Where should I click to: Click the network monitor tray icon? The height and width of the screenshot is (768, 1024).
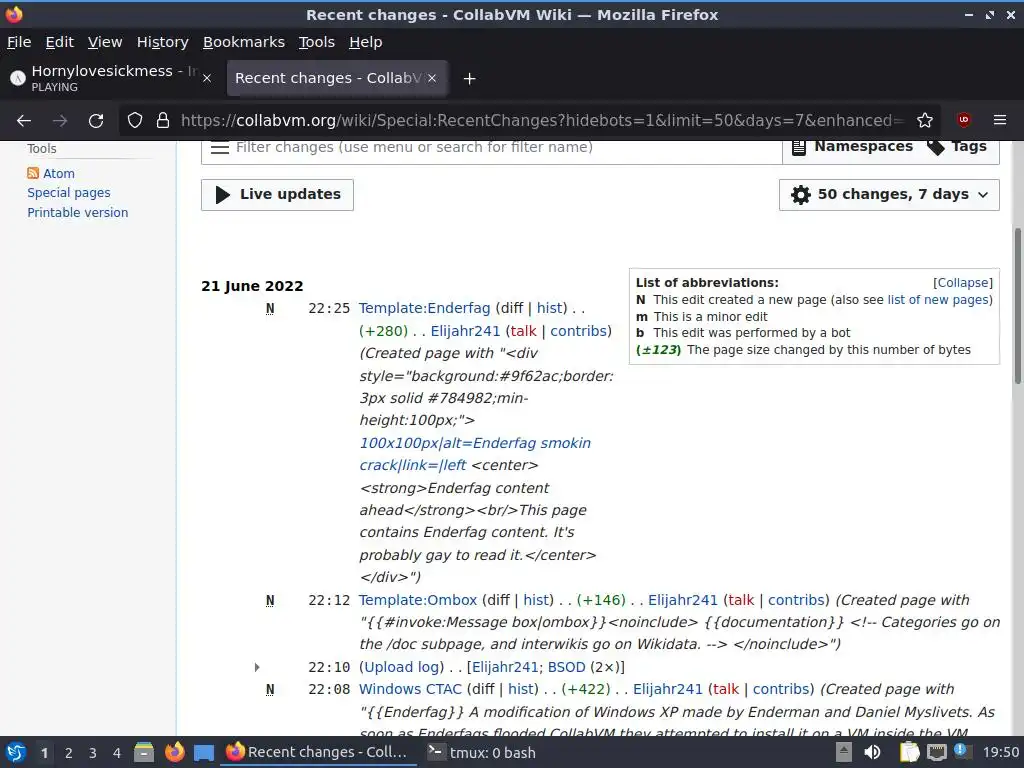(936, 752)
